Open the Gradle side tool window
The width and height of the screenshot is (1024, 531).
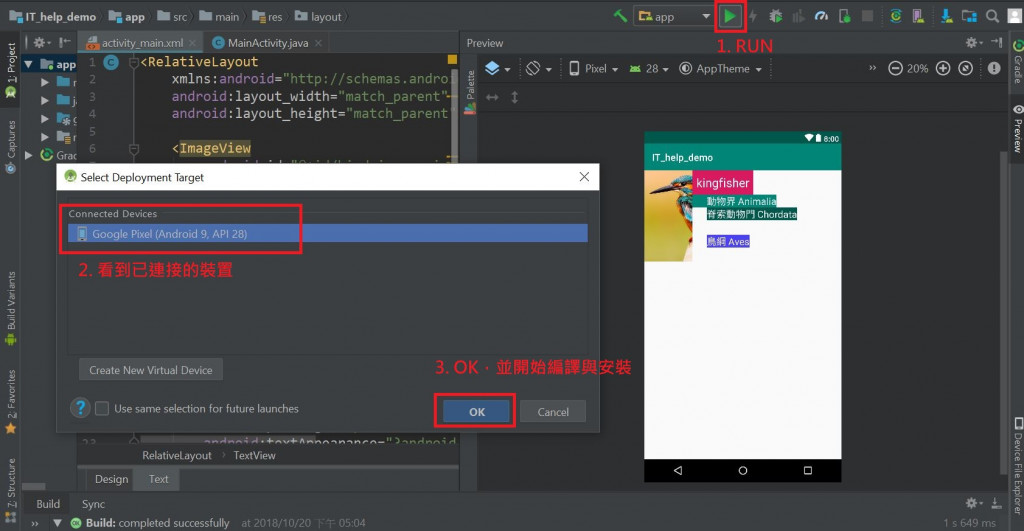(x=1017, y=62)
